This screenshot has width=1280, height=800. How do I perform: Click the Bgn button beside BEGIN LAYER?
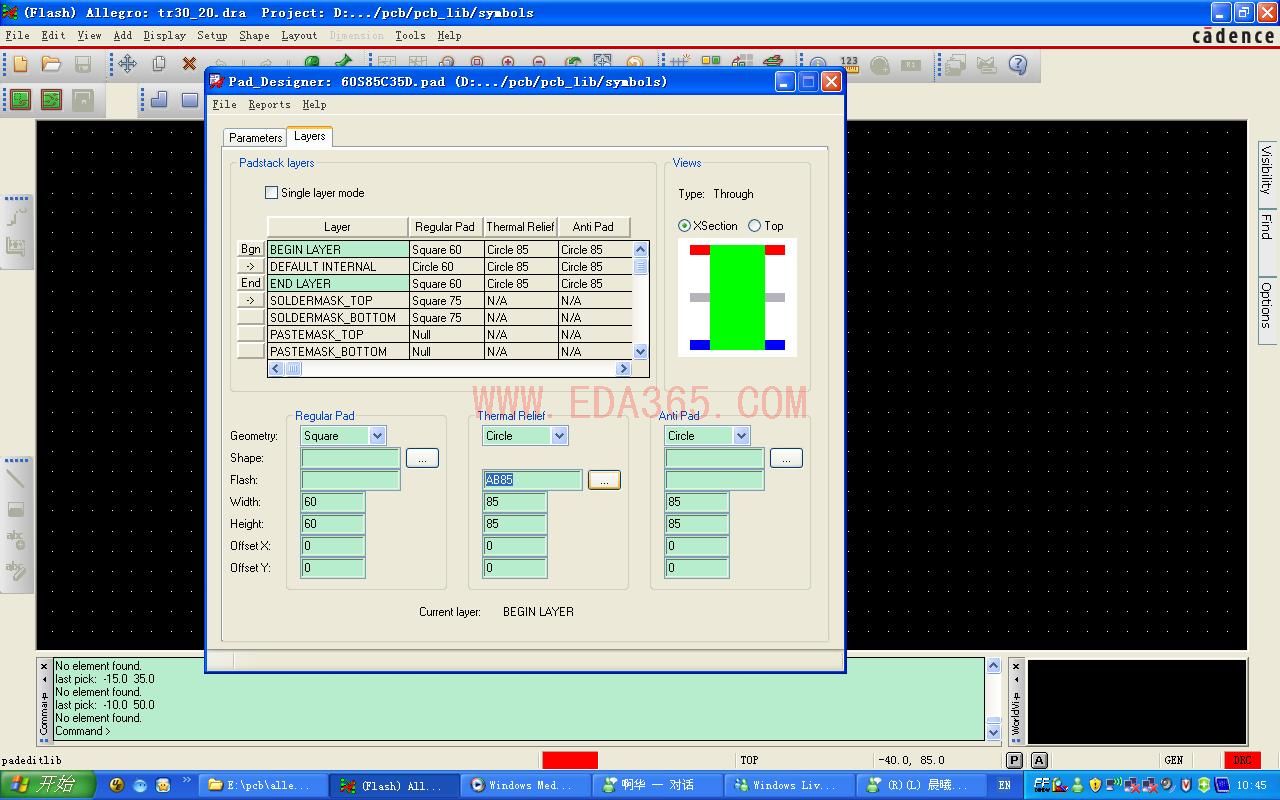pos(250,249)
